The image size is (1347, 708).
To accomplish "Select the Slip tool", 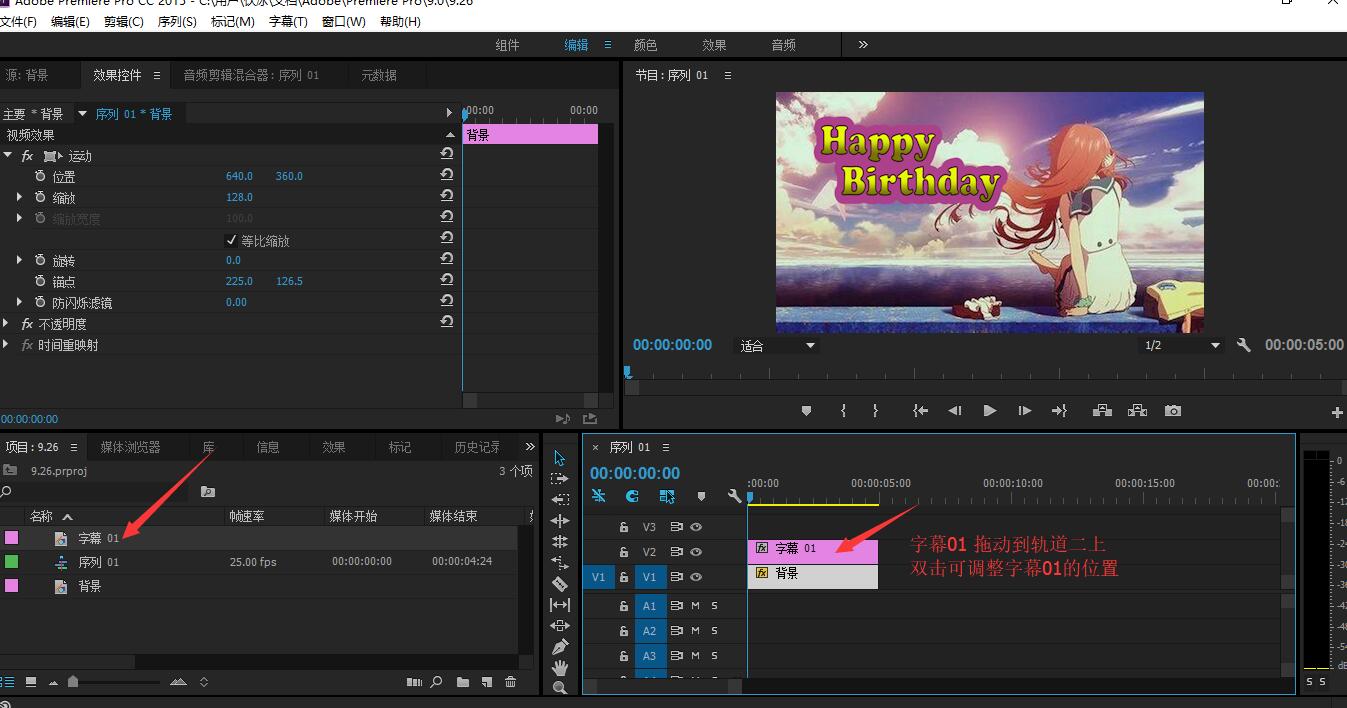I will click(x=560, y=605).
